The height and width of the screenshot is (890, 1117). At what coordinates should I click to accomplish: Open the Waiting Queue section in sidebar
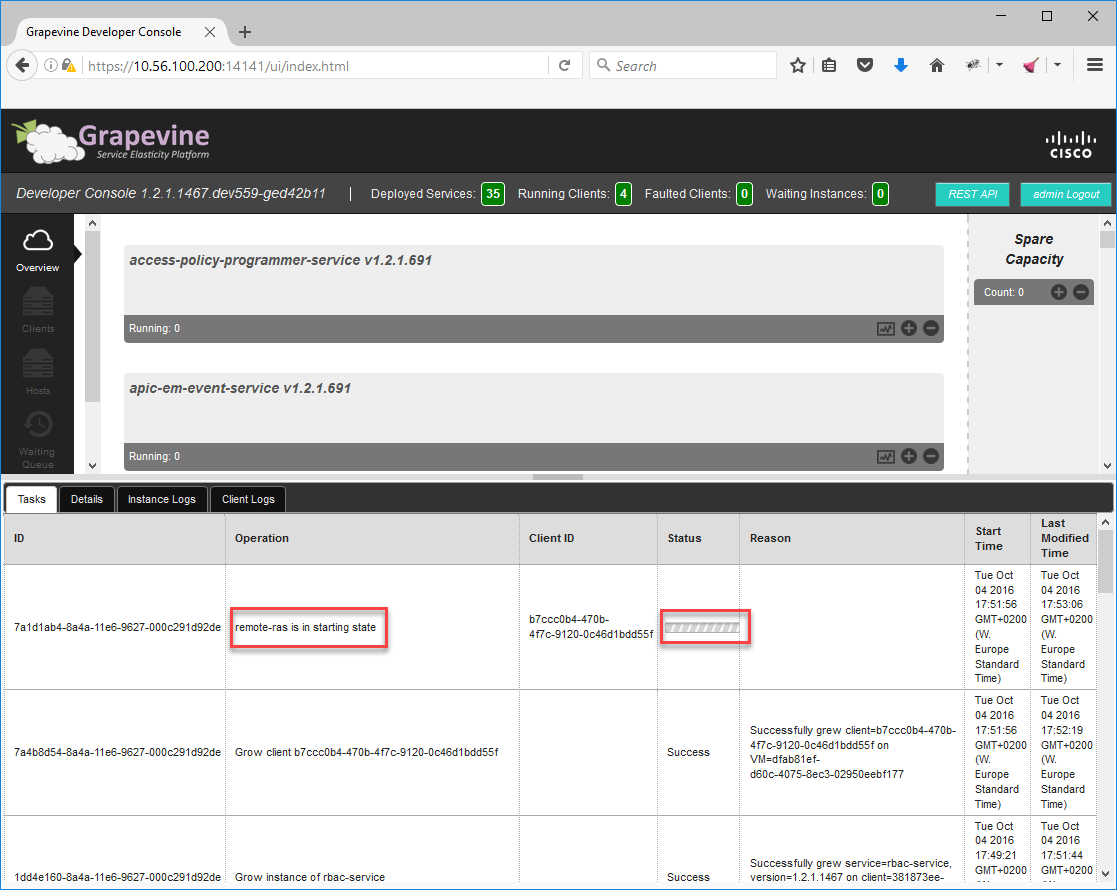click(38, 440)
